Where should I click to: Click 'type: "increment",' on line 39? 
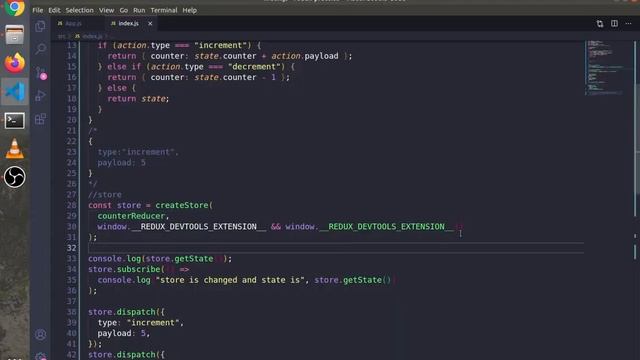140,322
